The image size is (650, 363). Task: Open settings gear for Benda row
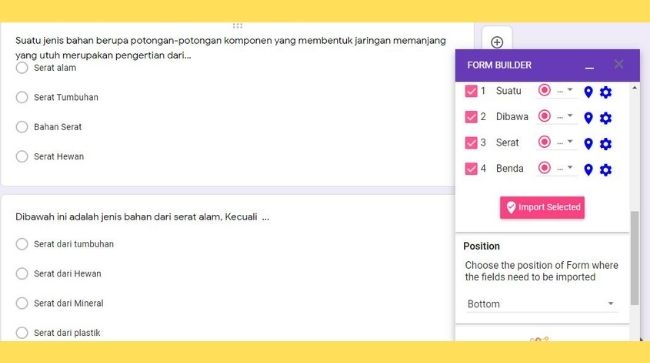(x=606, y=169)
